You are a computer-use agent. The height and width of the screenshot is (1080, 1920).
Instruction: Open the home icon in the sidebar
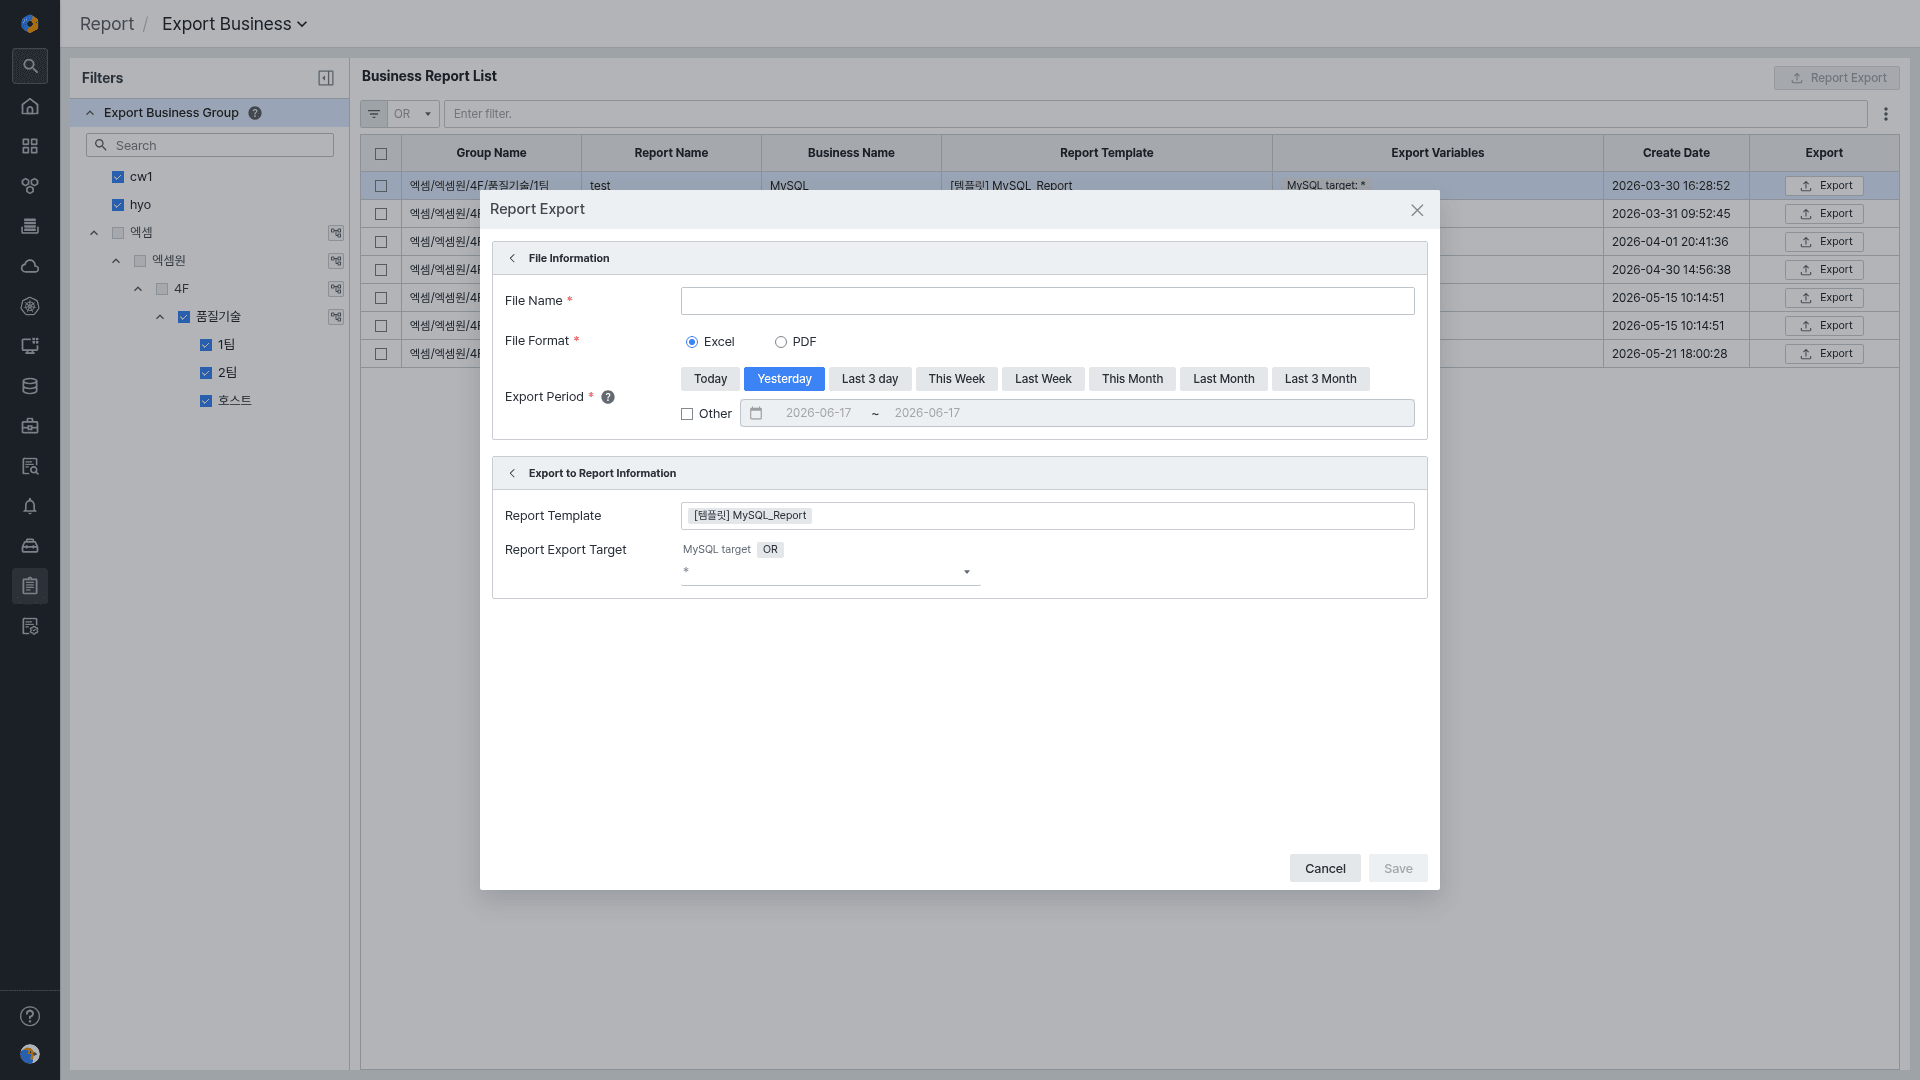click(x=30, y=106)
